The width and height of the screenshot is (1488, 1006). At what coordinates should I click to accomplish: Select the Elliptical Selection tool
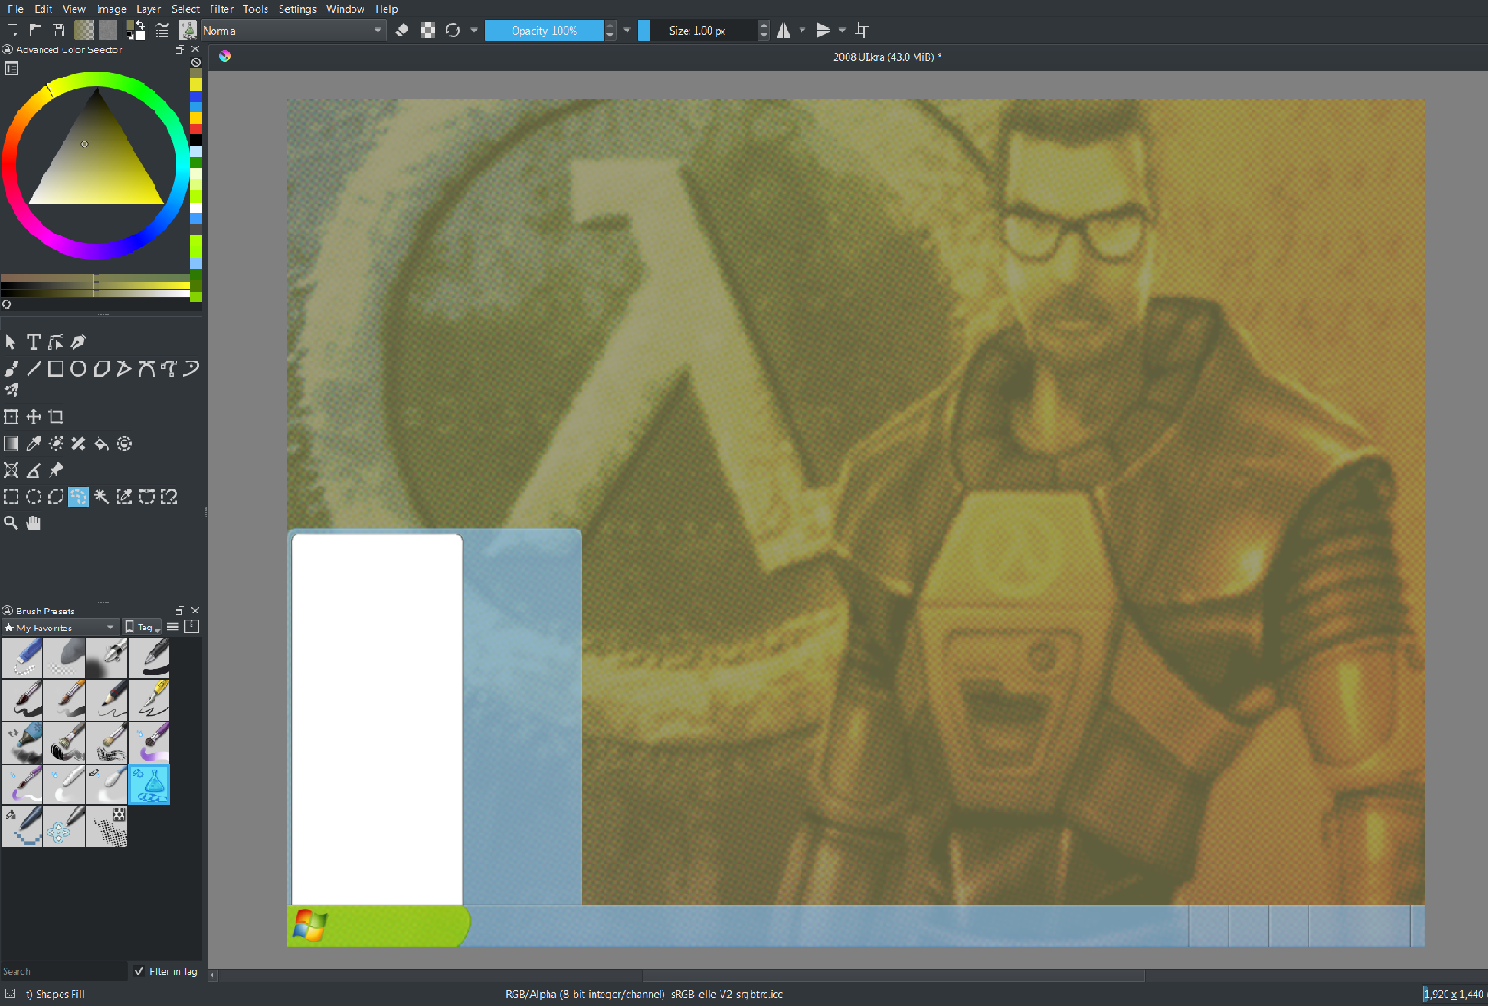point(33,496)
